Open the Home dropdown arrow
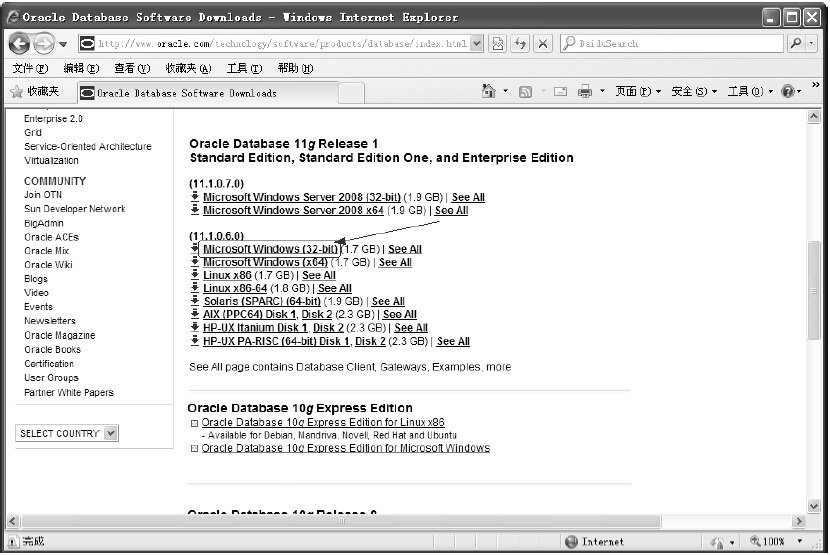Viewport: 830px width, 555px height. pyautogui.click(x=505, y=92)
